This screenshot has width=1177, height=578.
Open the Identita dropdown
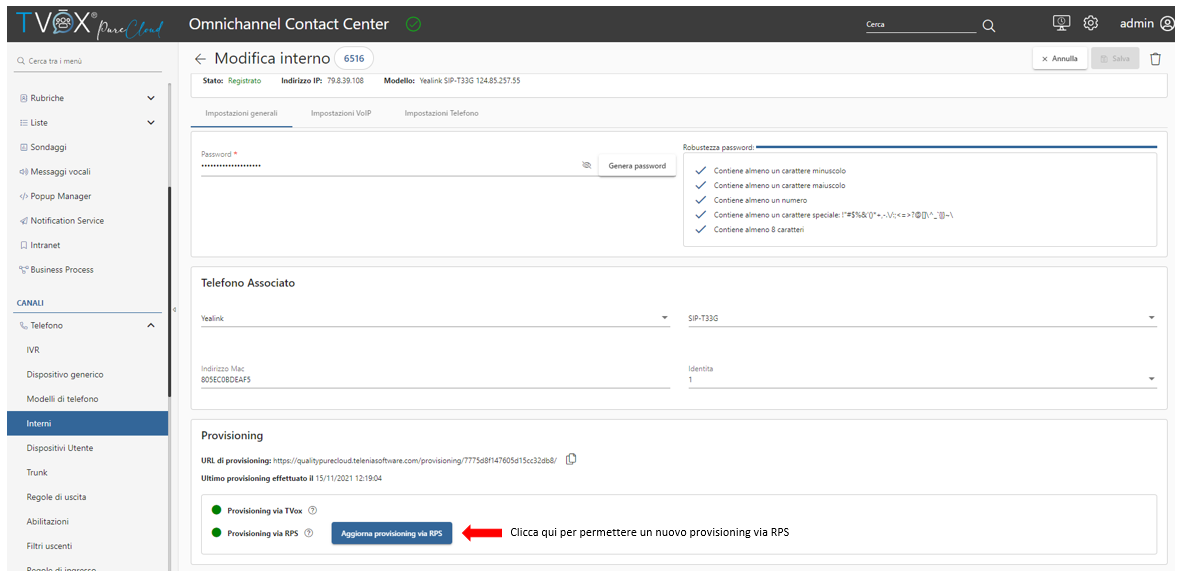click(x=922, y=376)
